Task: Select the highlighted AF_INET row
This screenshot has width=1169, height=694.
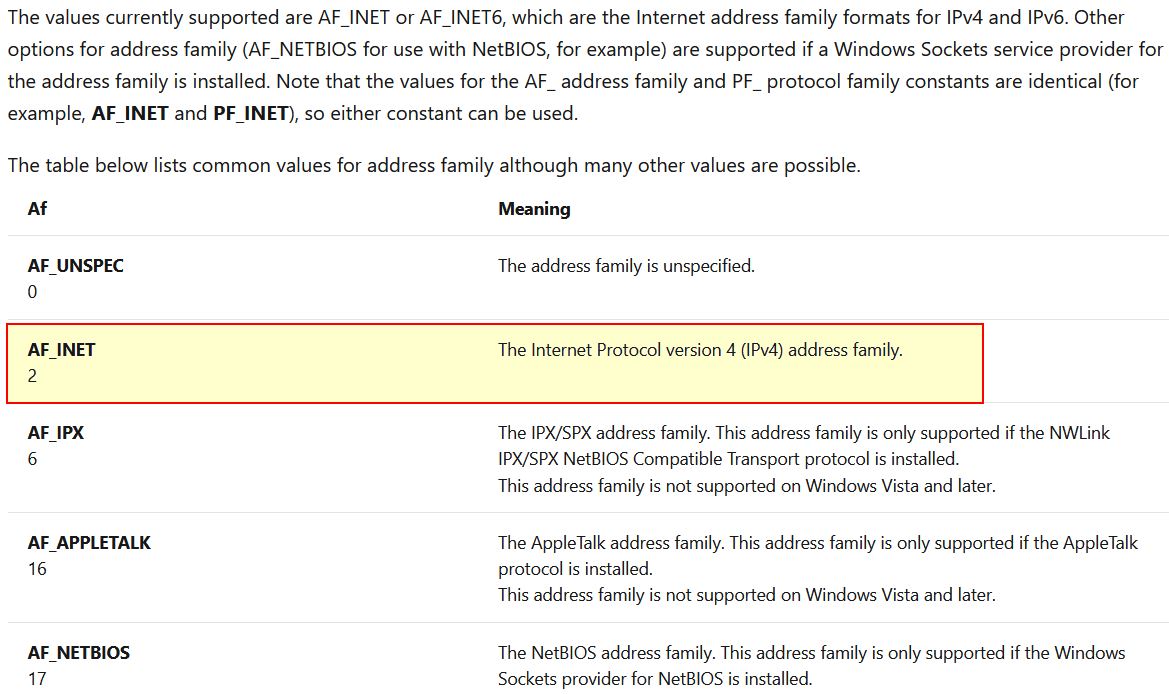Action: point(495,363)
